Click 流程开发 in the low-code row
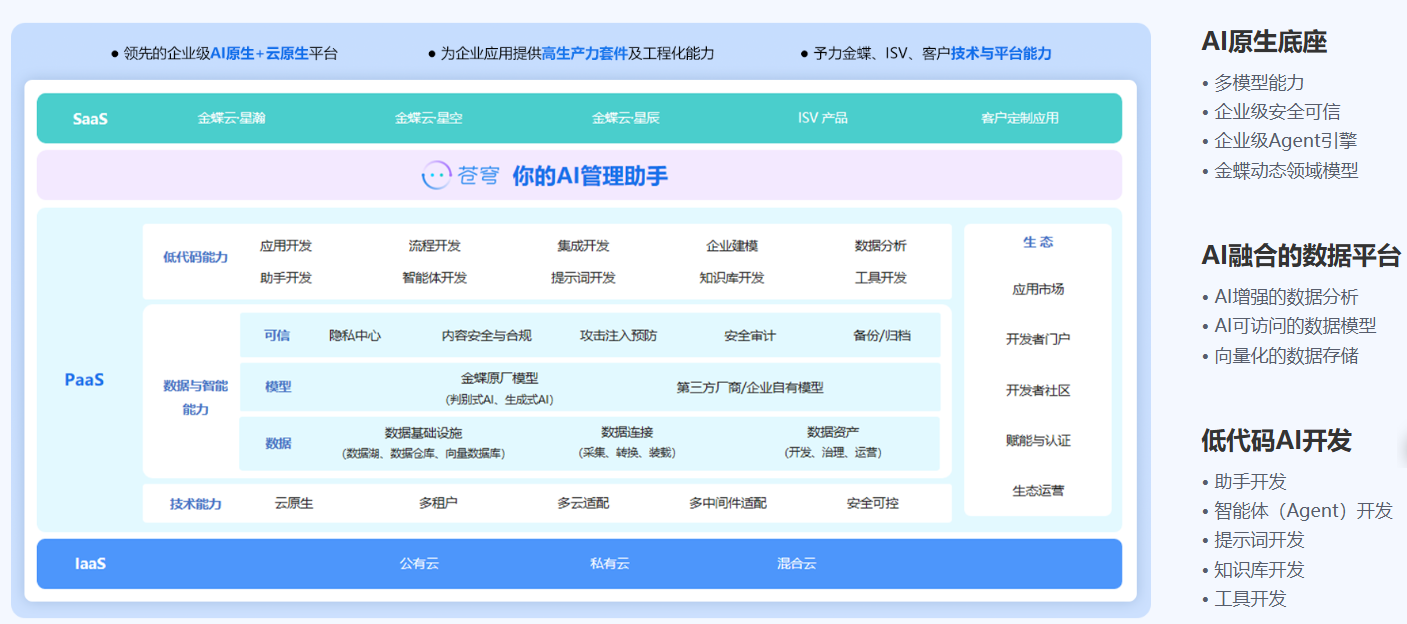The width and height of the screenshot is (1407, 624). coord(435,246)
